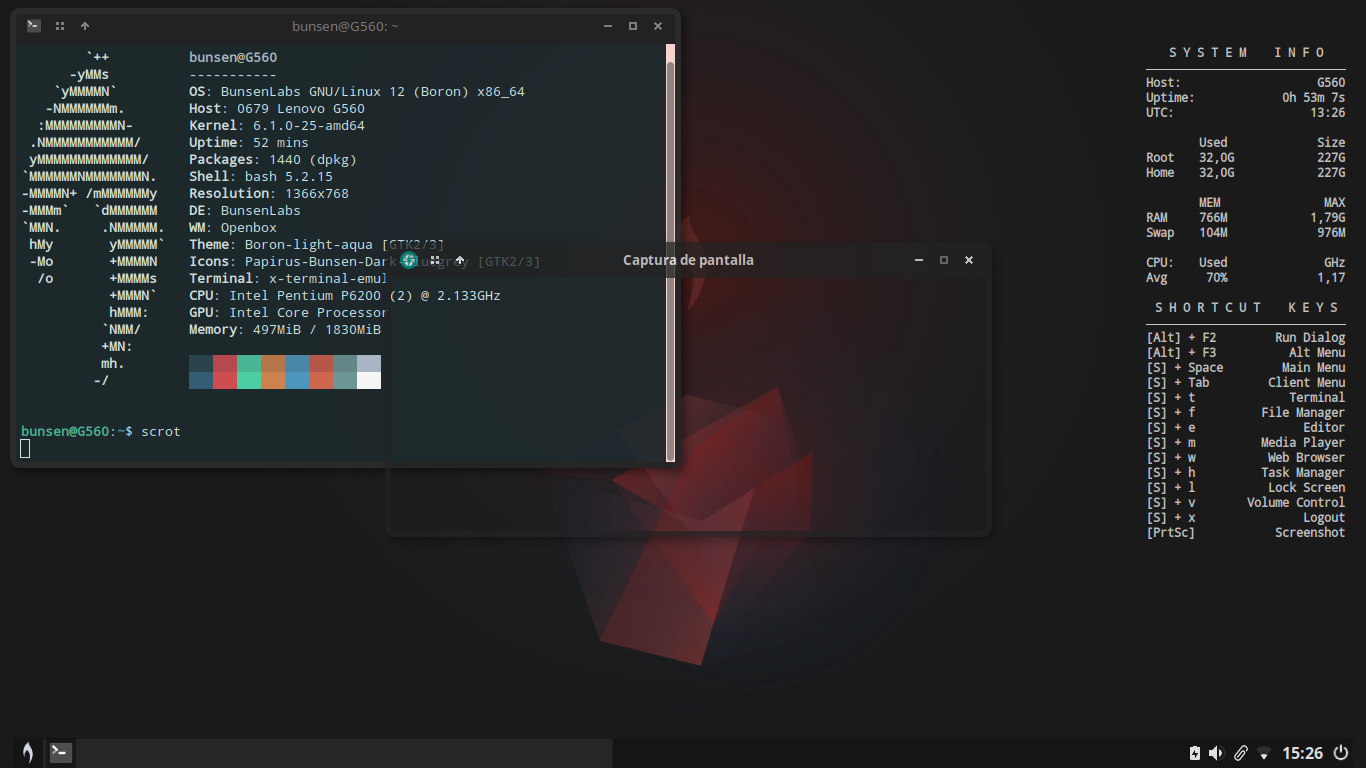Click the power exit icon on the panel
The height and width of the screenshot is (768, 1366).
tap(1341, 753)
